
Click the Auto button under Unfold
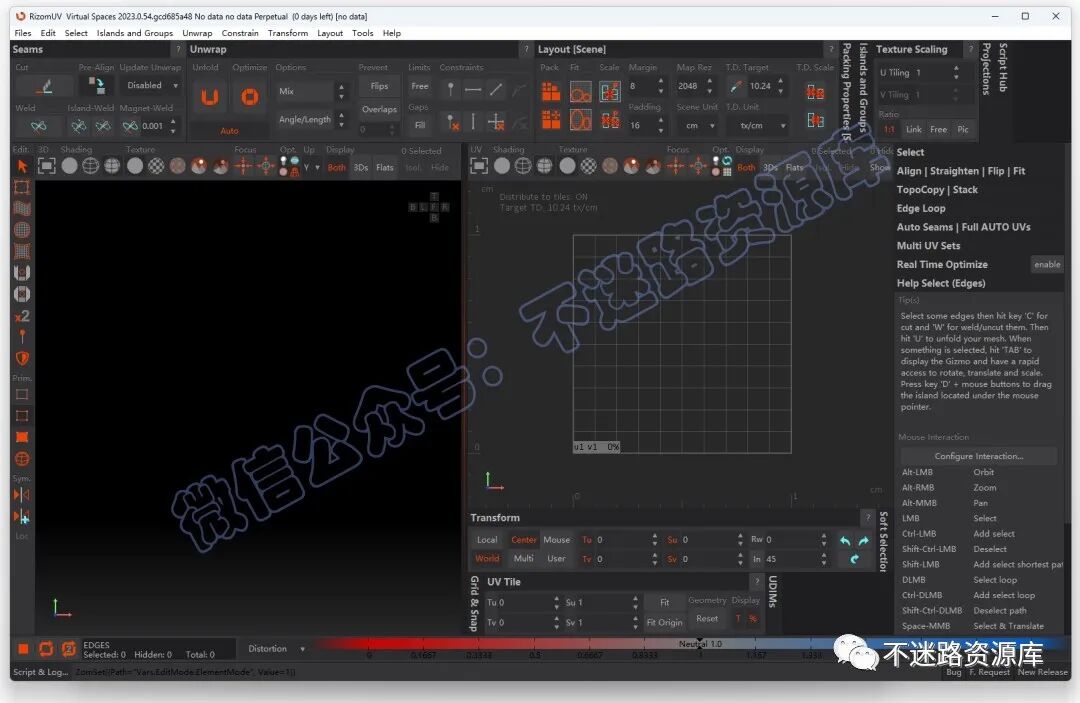tap(229, 131)
